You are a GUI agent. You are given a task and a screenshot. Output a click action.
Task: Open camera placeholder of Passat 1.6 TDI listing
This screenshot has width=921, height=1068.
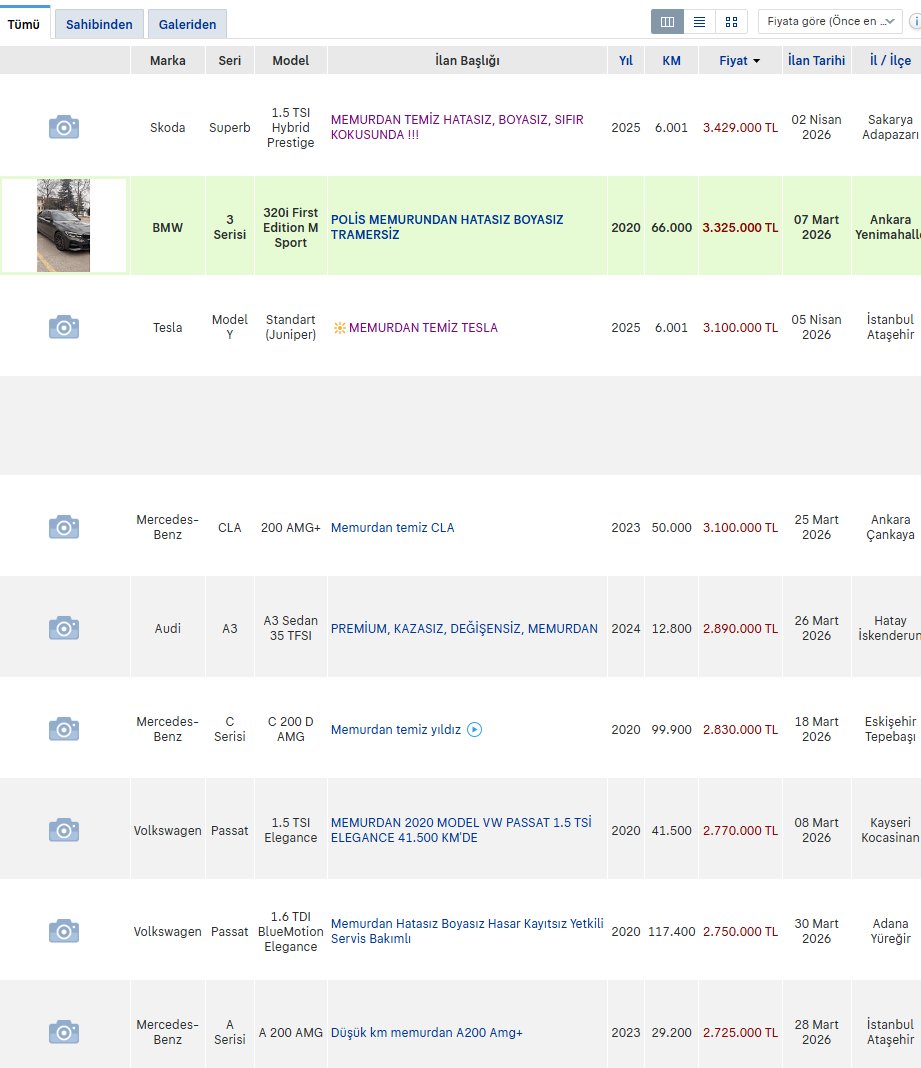[64, 931]
